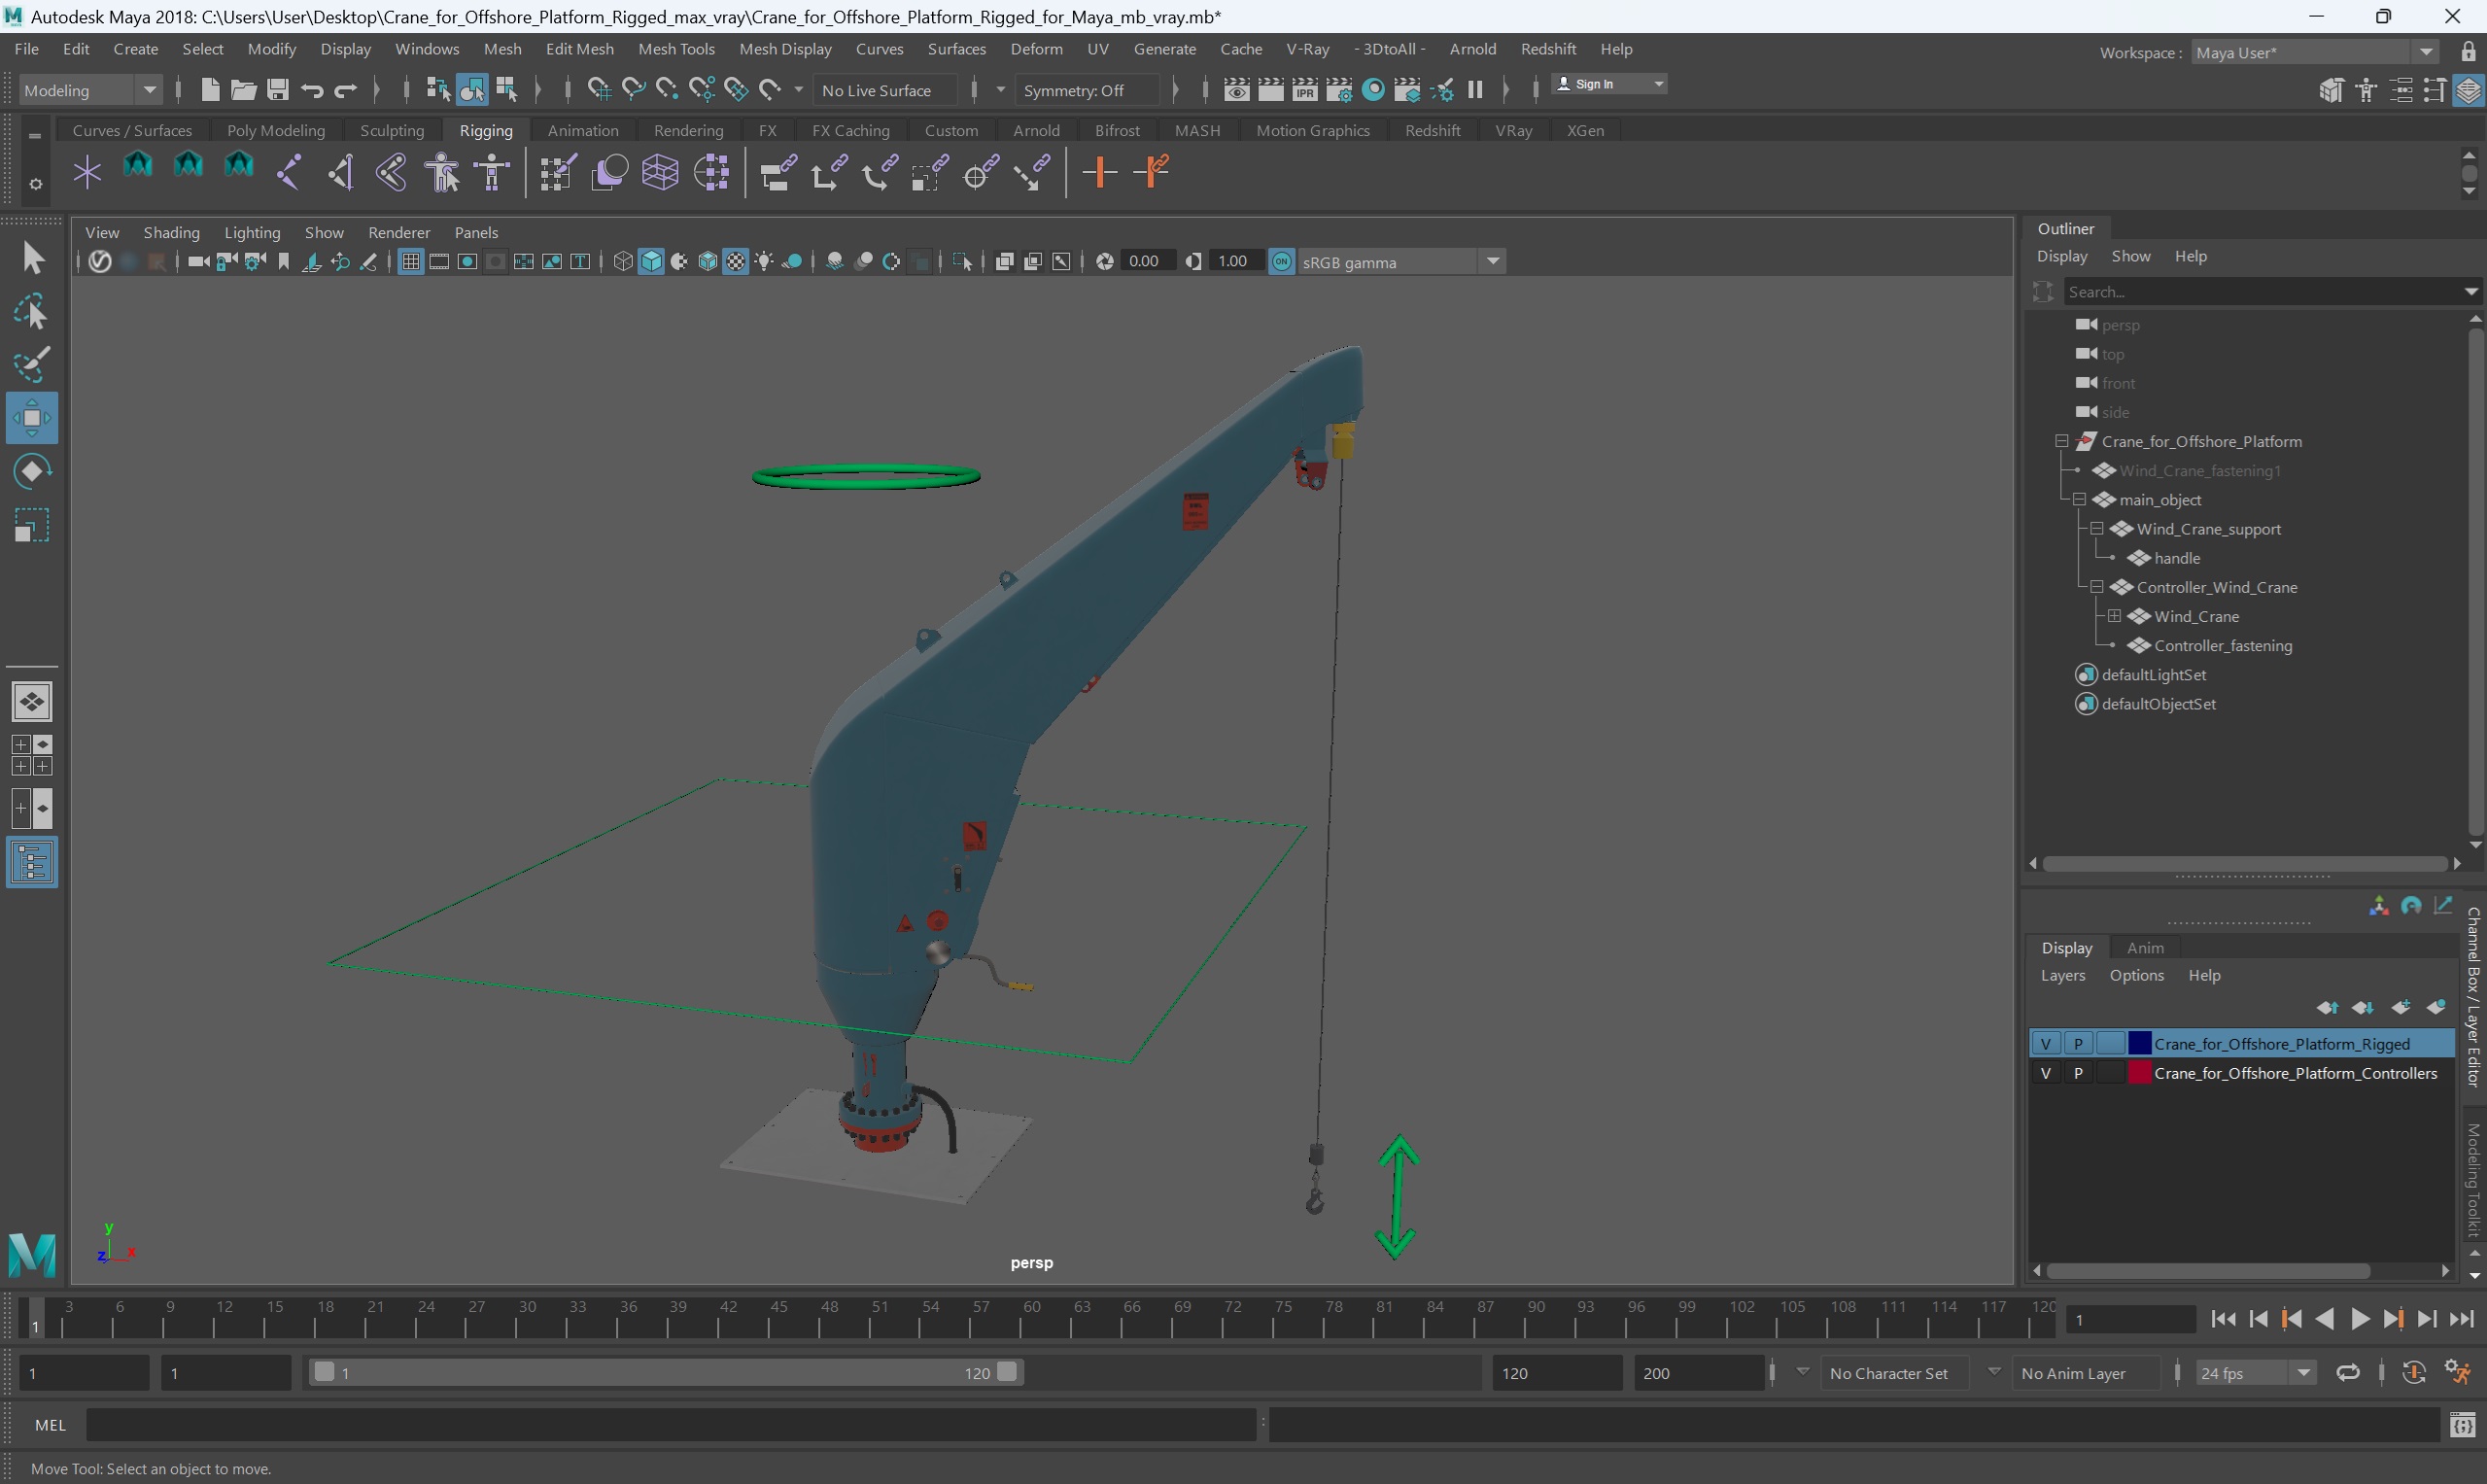Open the sRGB gamma view transform dropdown
This screenshot has width=2487, height=1484.
coord(1401,262)
